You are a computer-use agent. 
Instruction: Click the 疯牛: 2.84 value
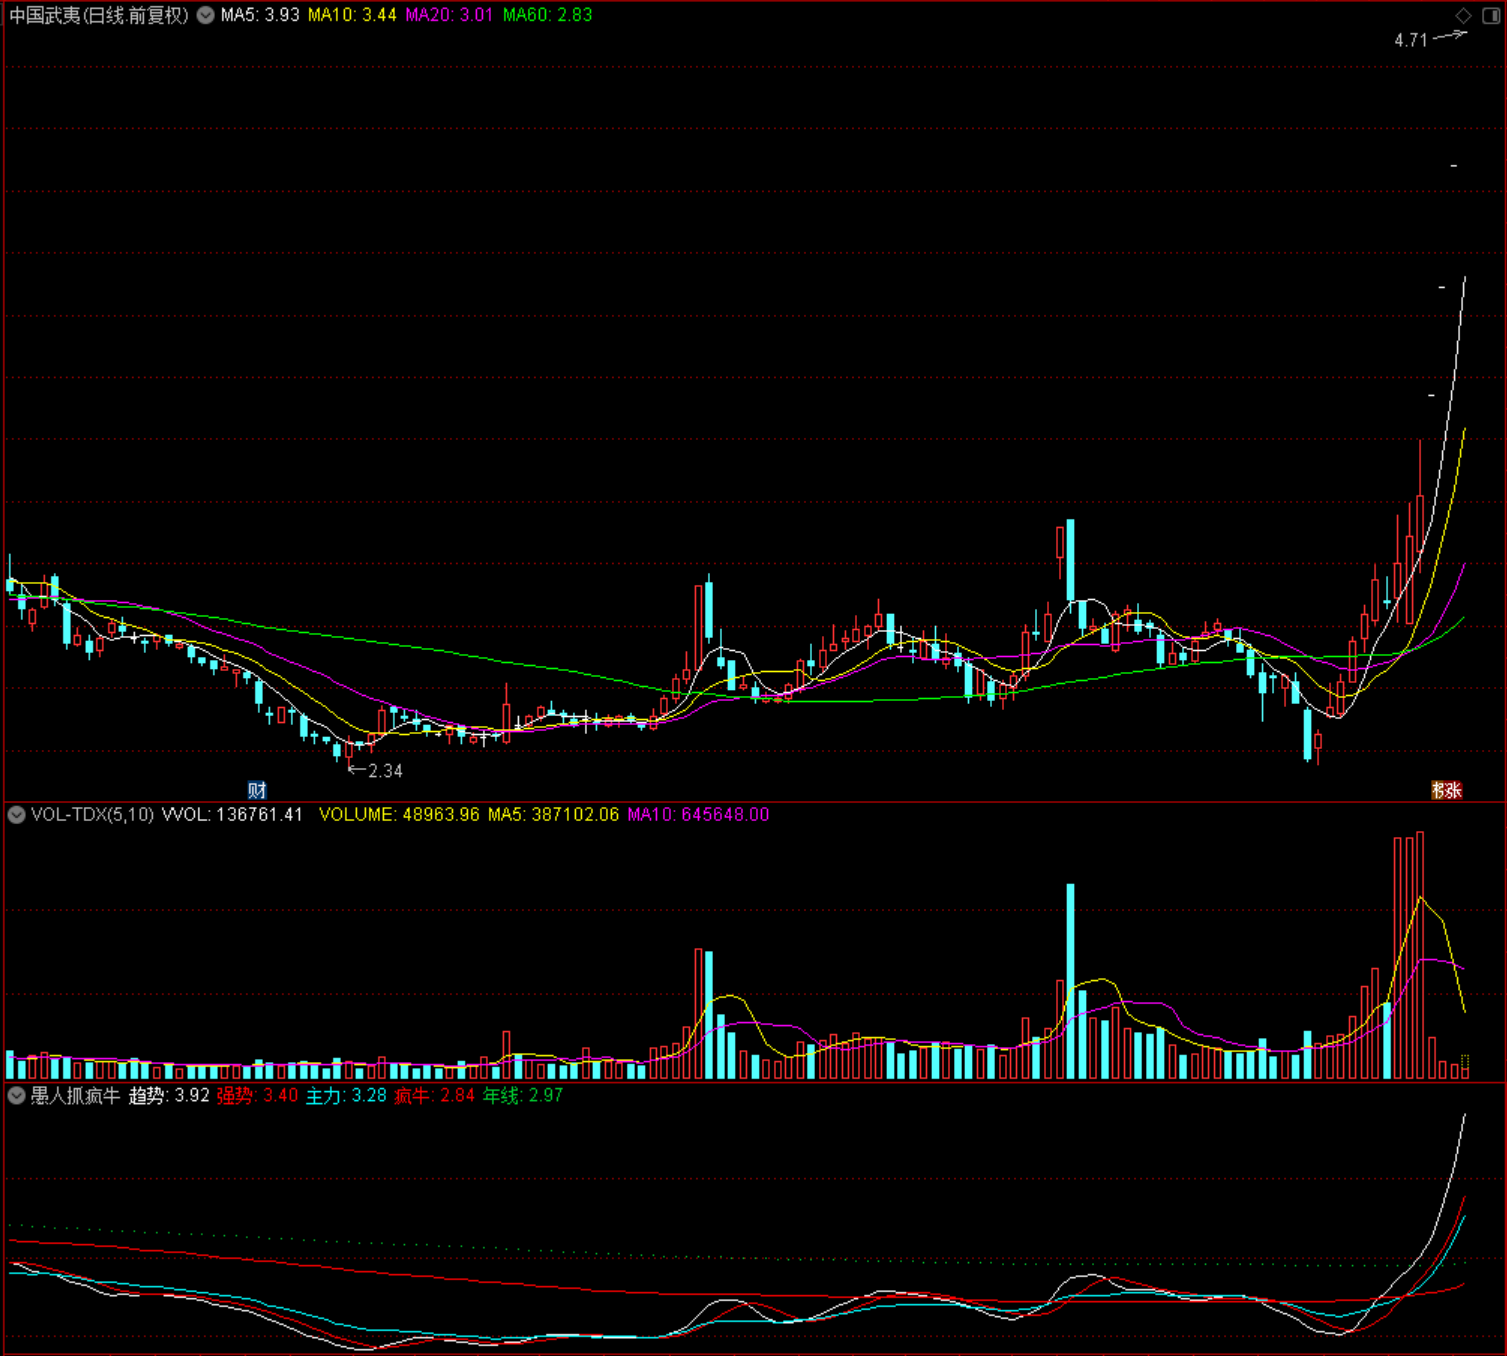435,1096
